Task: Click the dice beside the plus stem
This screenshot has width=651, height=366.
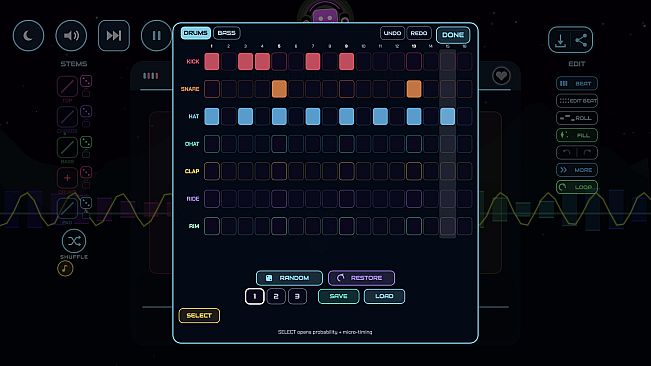Action: (x=86, y=172)
